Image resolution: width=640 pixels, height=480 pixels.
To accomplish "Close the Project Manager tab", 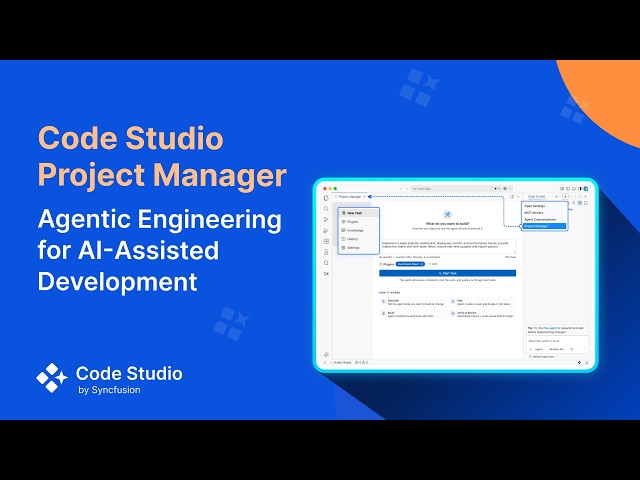I will coord(365,197).
